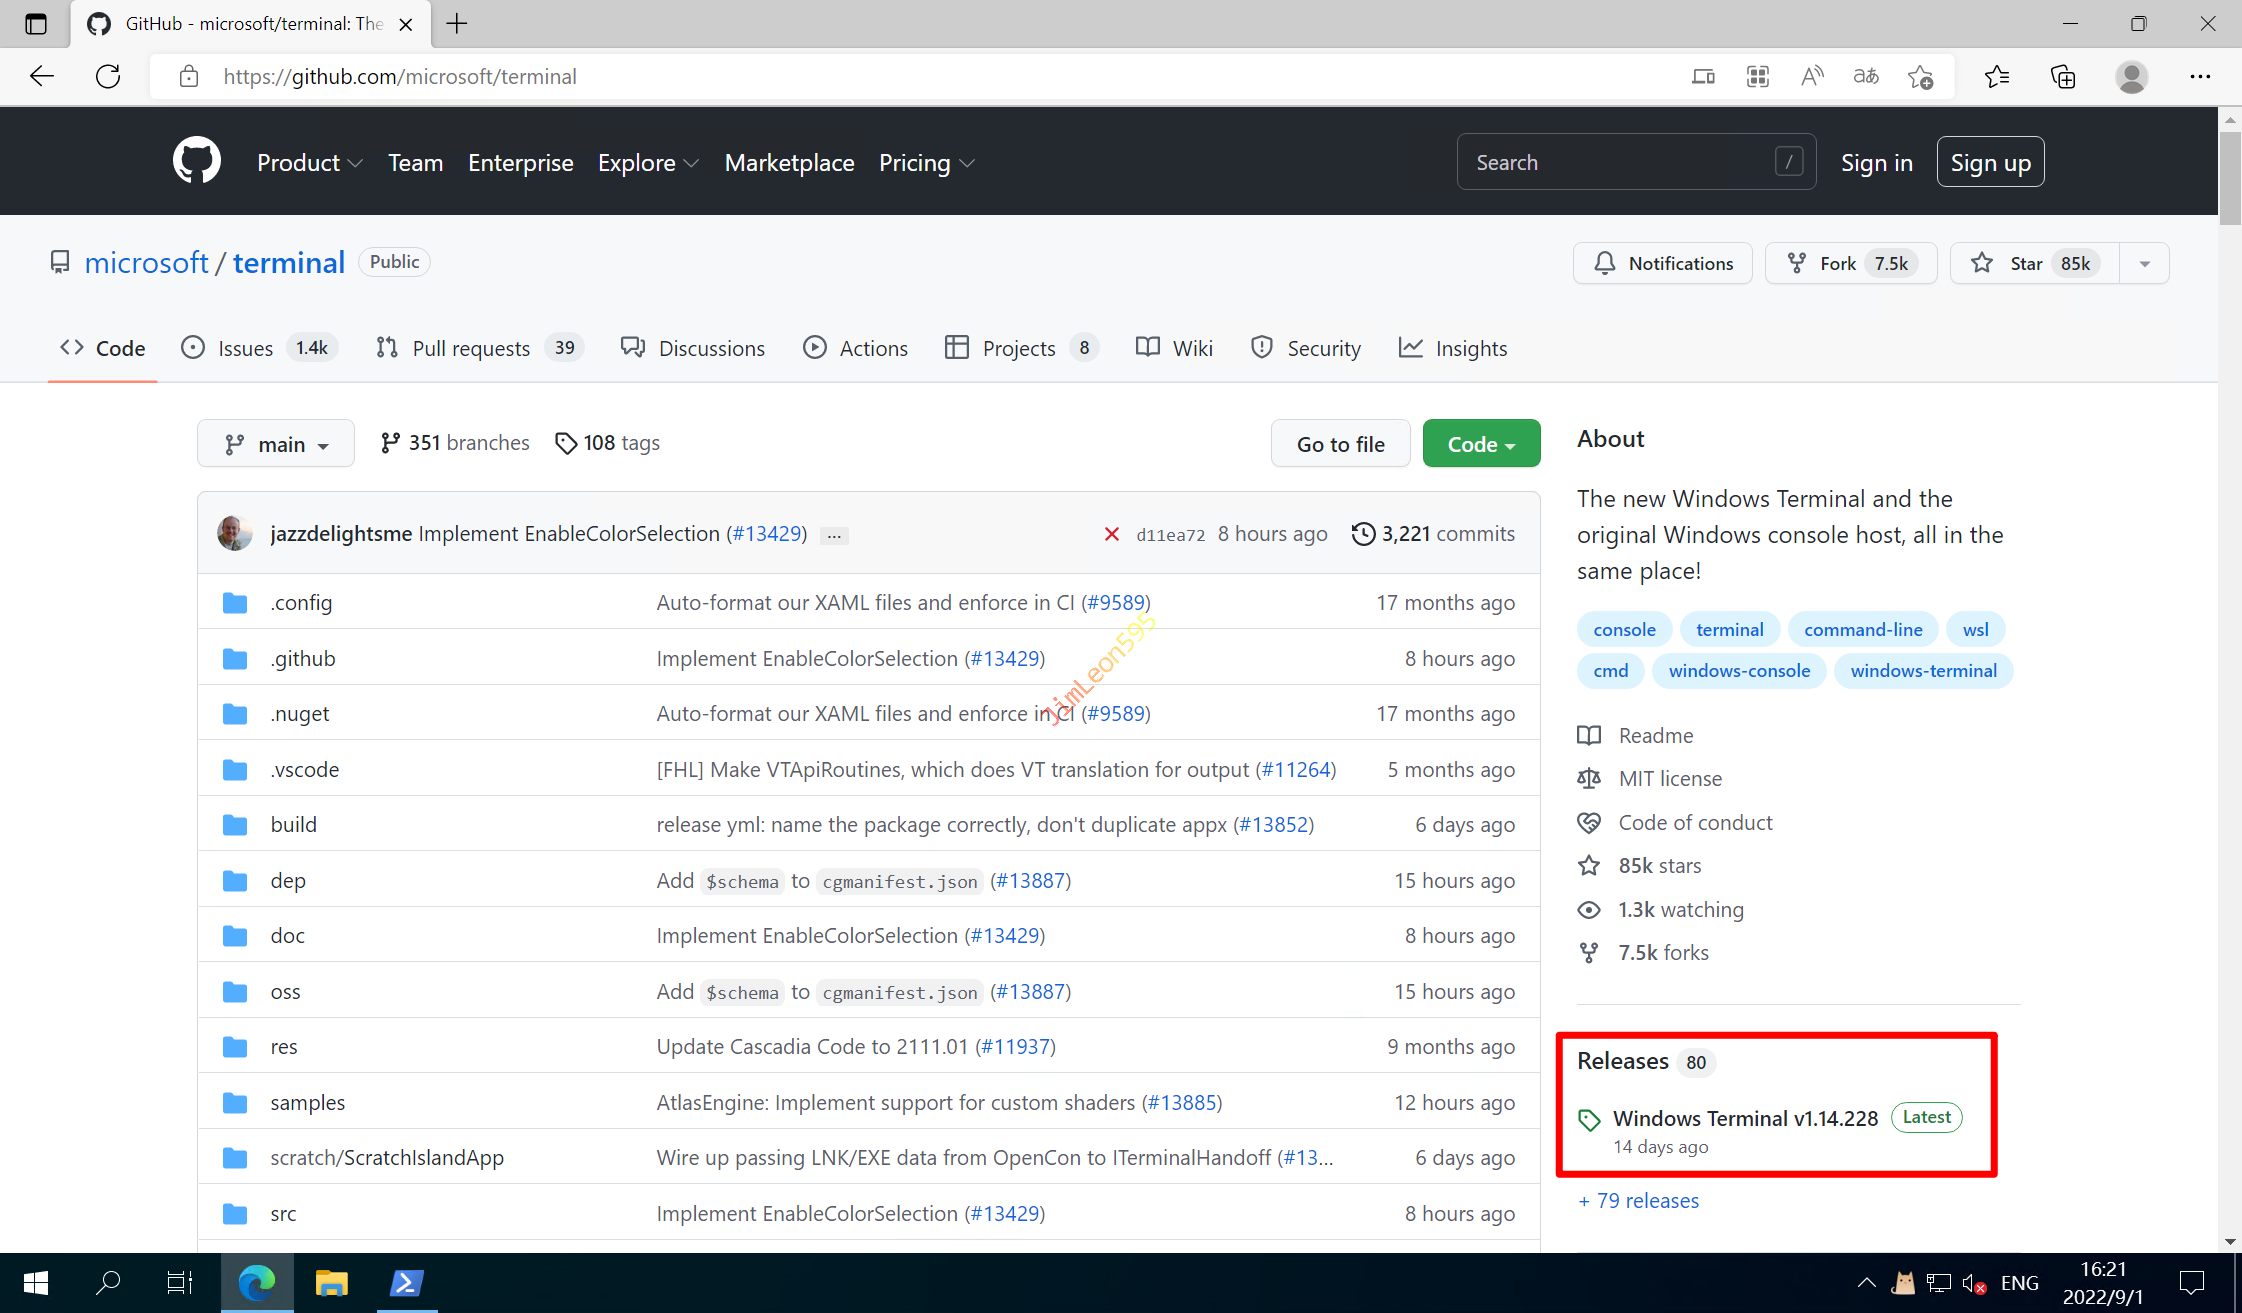Focus the GitHub Search field

tap(1620, 162)
